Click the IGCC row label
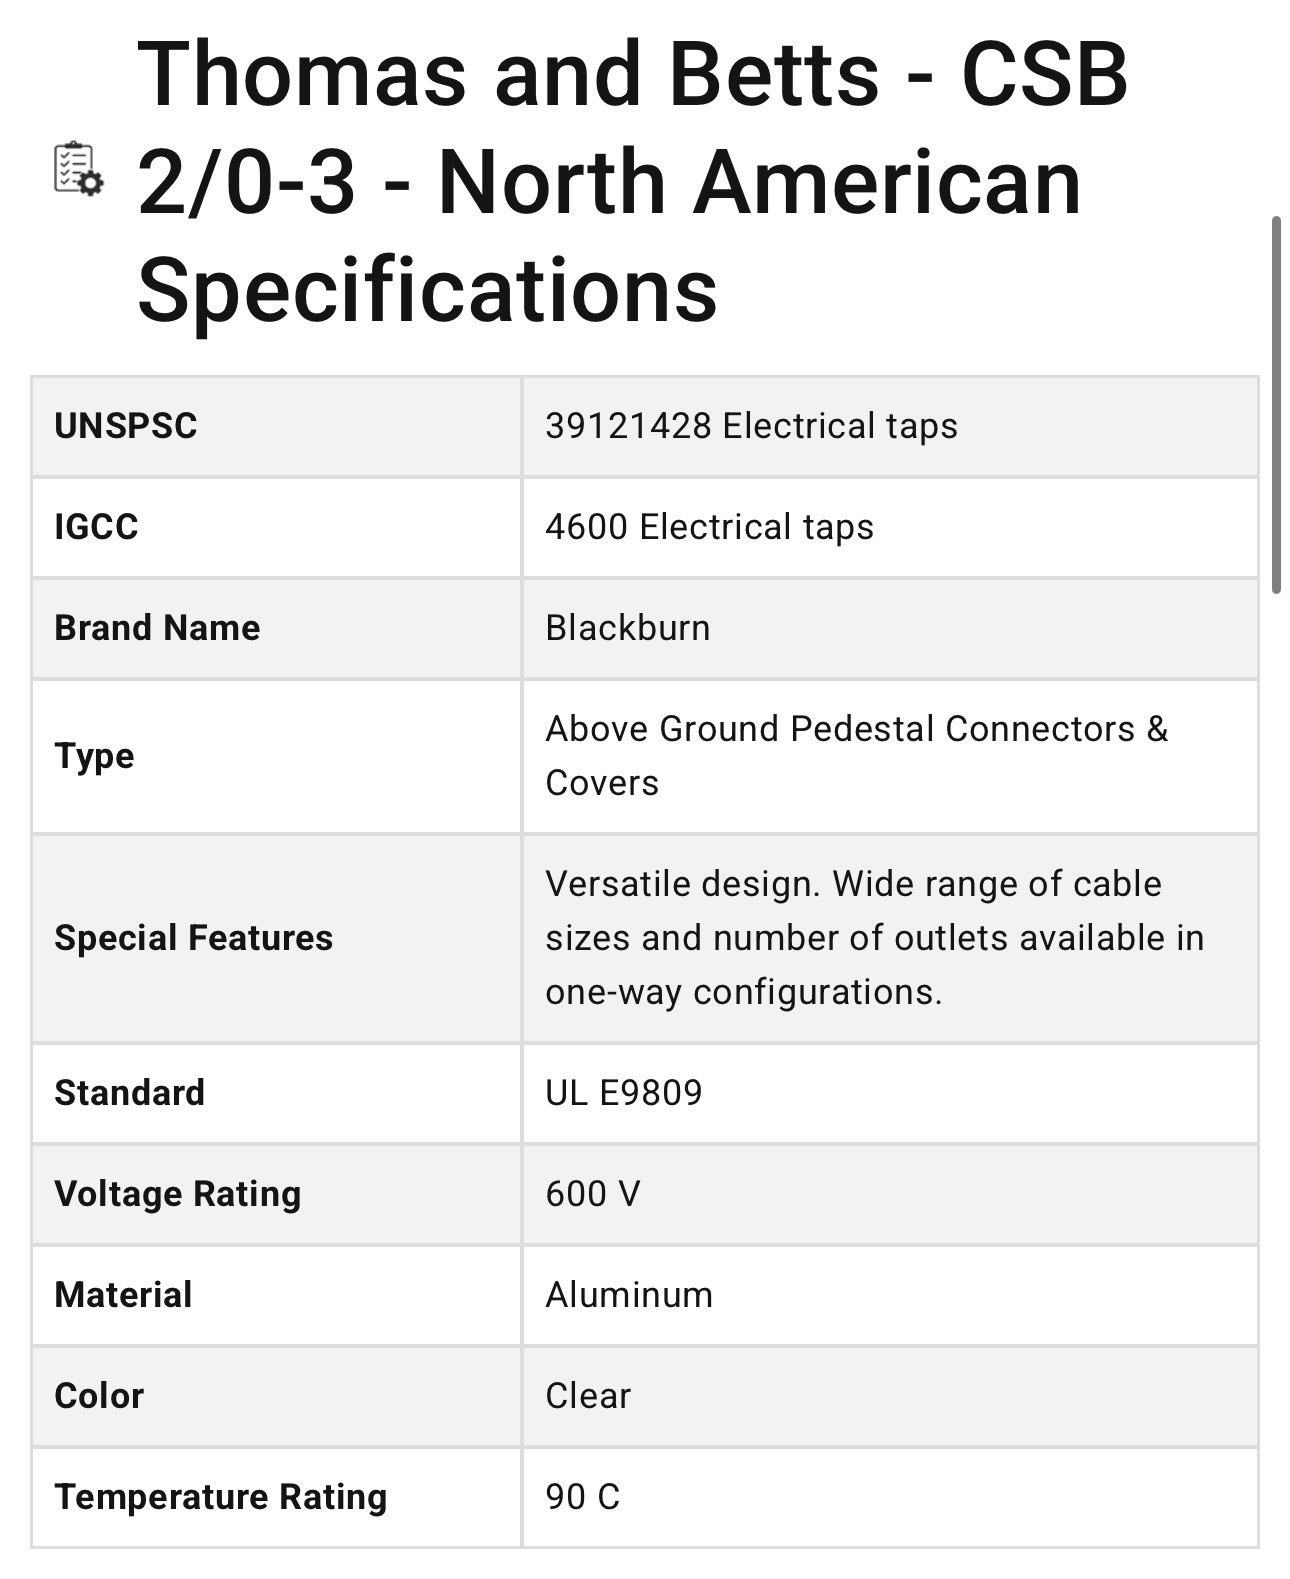 tap(96, 527)
